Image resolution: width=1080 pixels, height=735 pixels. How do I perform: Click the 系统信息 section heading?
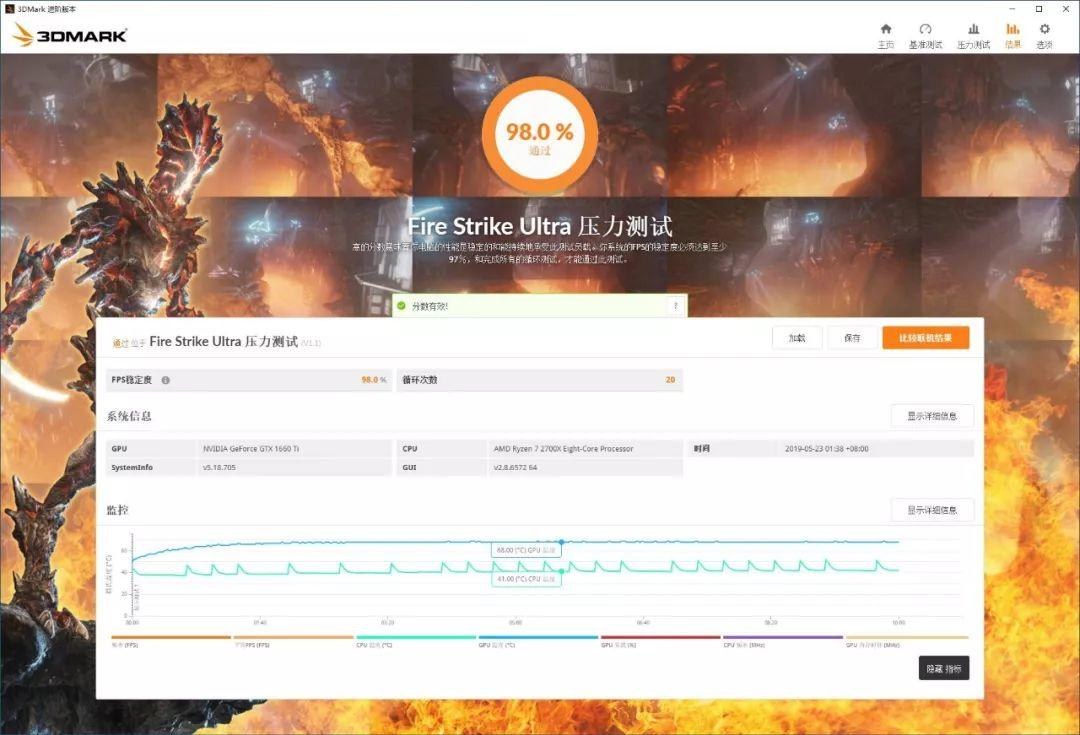coord(129,416)
